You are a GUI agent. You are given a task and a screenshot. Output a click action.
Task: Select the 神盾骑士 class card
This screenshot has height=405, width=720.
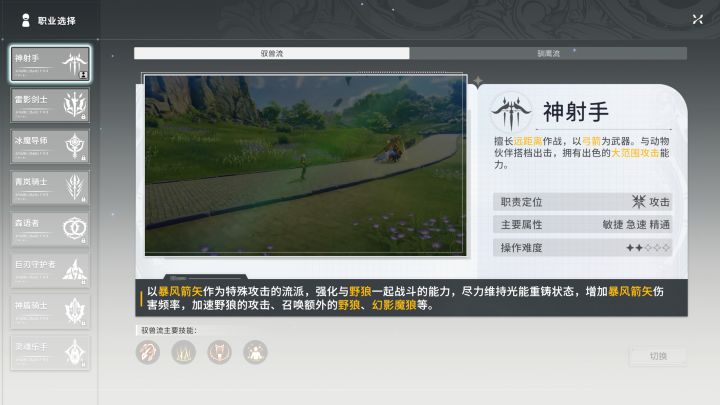coord(50,311)
